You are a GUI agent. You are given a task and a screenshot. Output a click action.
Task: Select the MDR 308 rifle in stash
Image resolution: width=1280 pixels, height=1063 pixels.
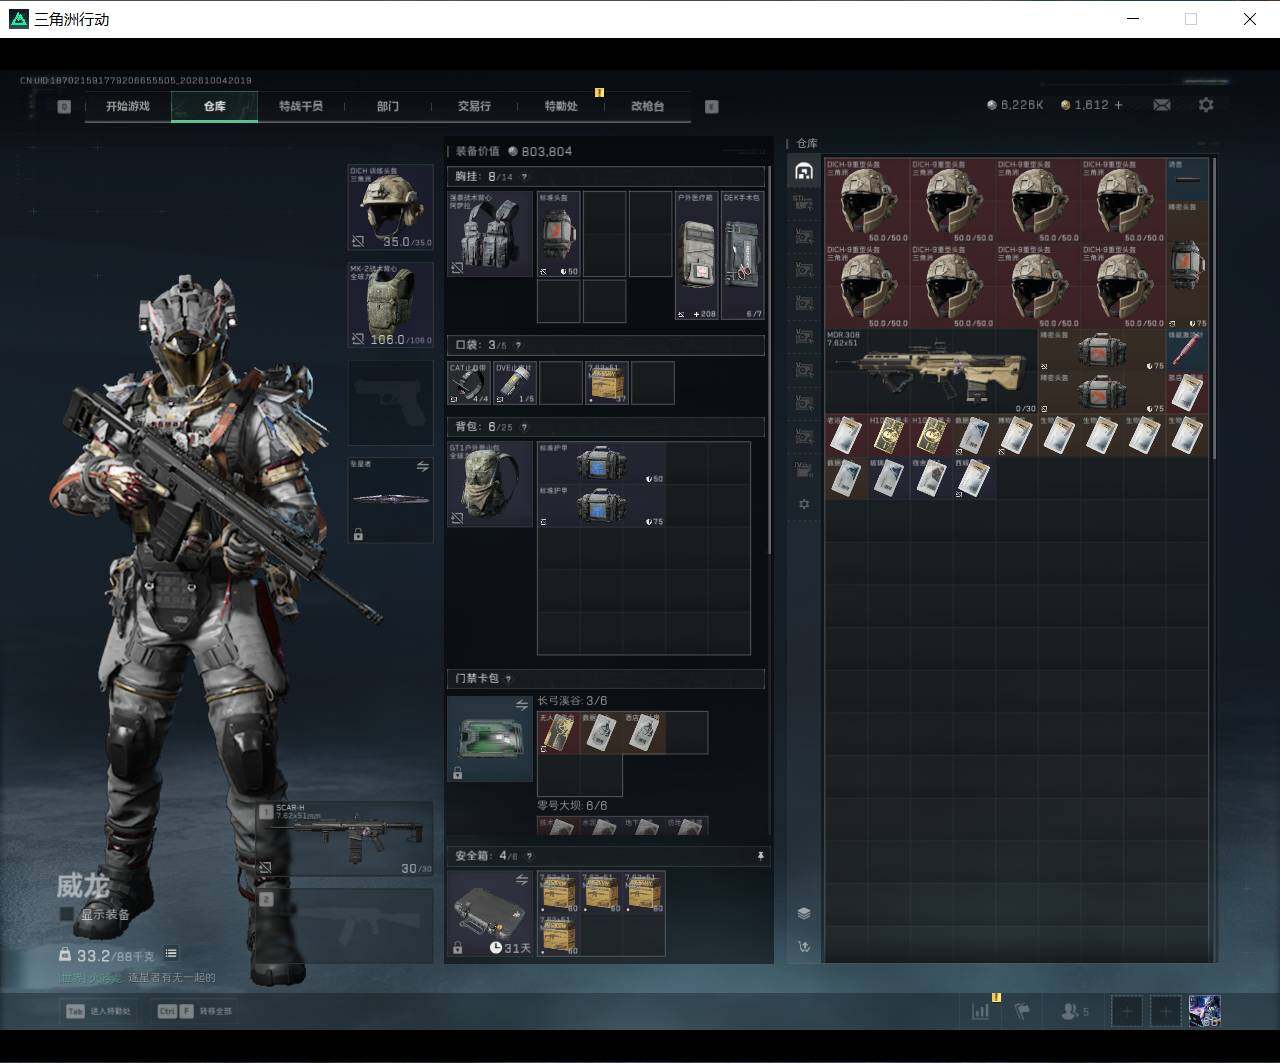[930, 371]
